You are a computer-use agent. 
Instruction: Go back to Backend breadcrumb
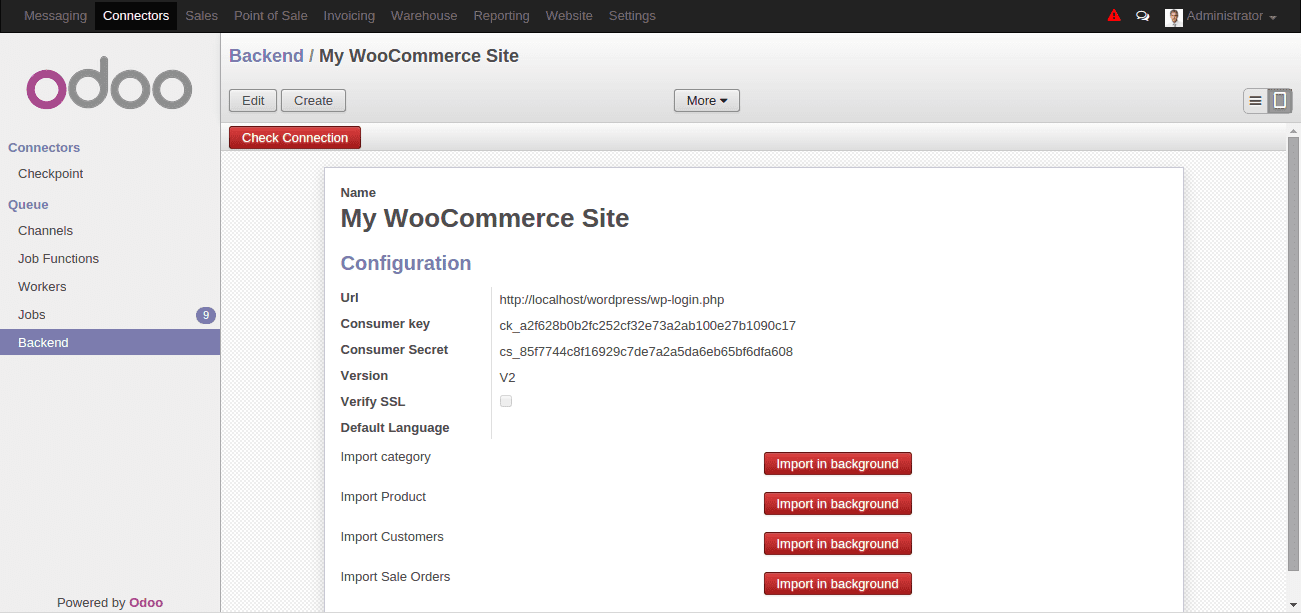coord(266,56)
